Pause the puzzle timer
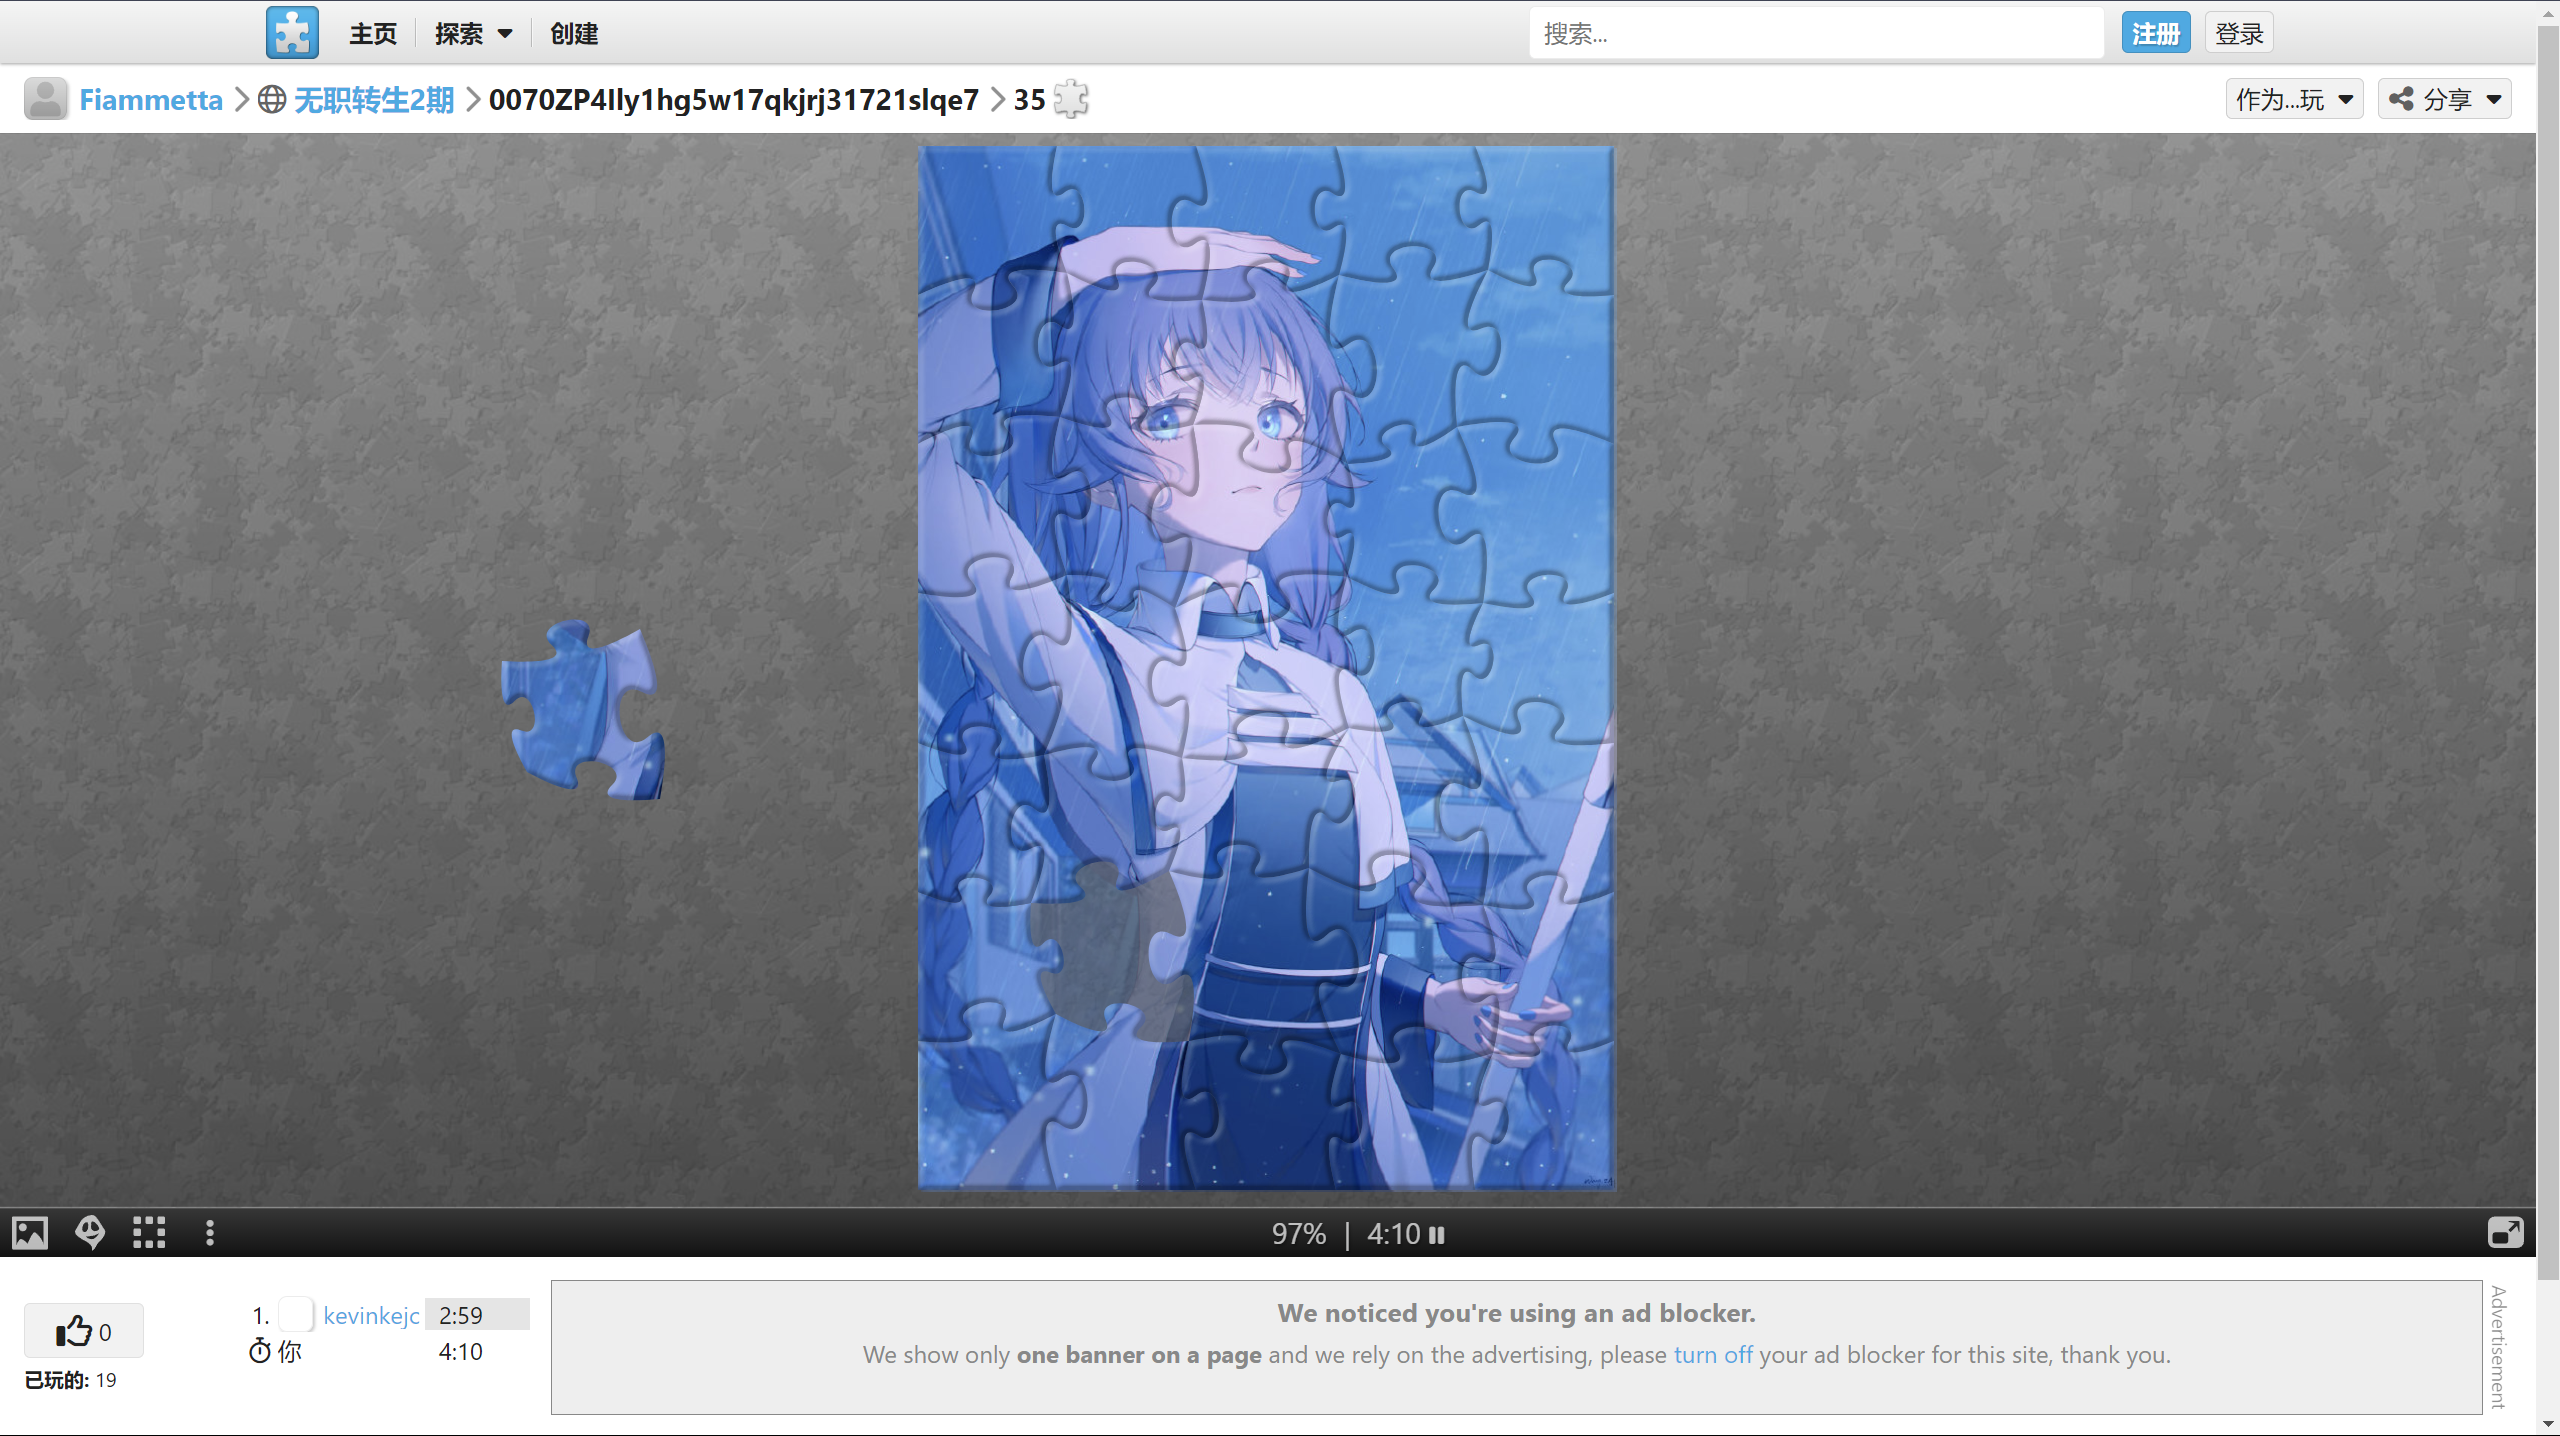Screen dimensions: 2560x1436 point(1437,1235)
